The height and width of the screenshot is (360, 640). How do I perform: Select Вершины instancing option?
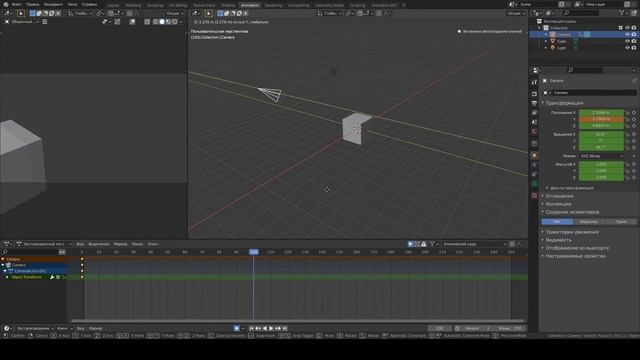point(589,222)
